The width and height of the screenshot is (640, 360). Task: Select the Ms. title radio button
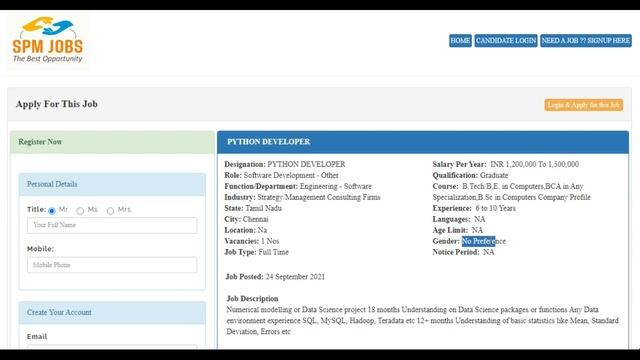click(x=80, y=211)
